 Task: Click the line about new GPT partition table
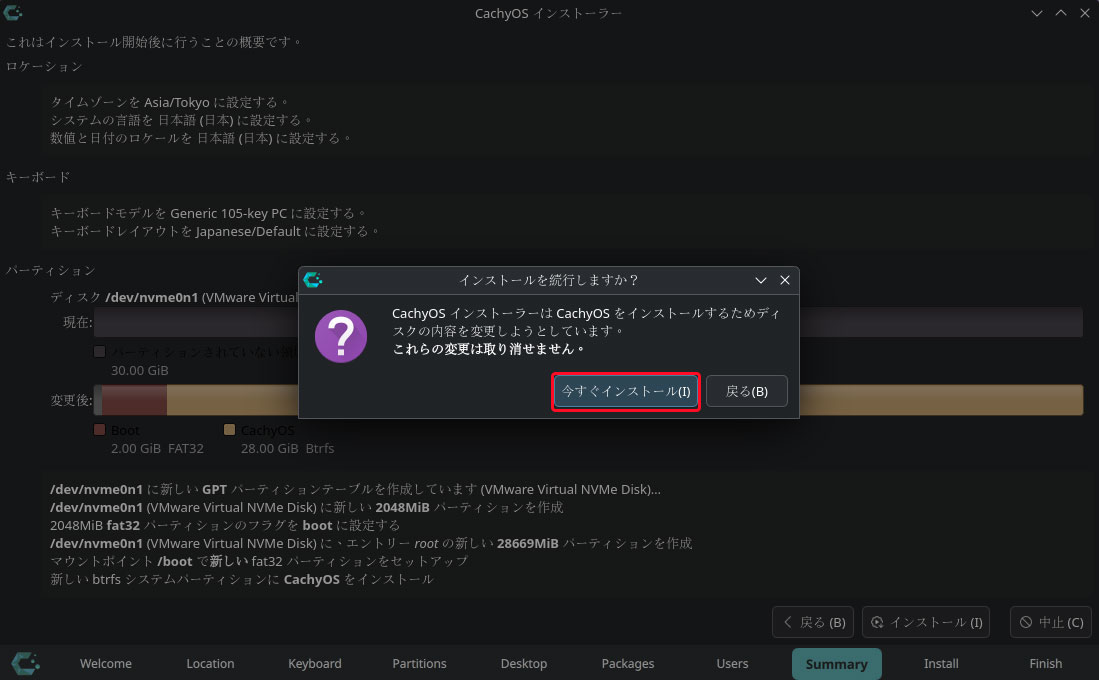point(355,489)
